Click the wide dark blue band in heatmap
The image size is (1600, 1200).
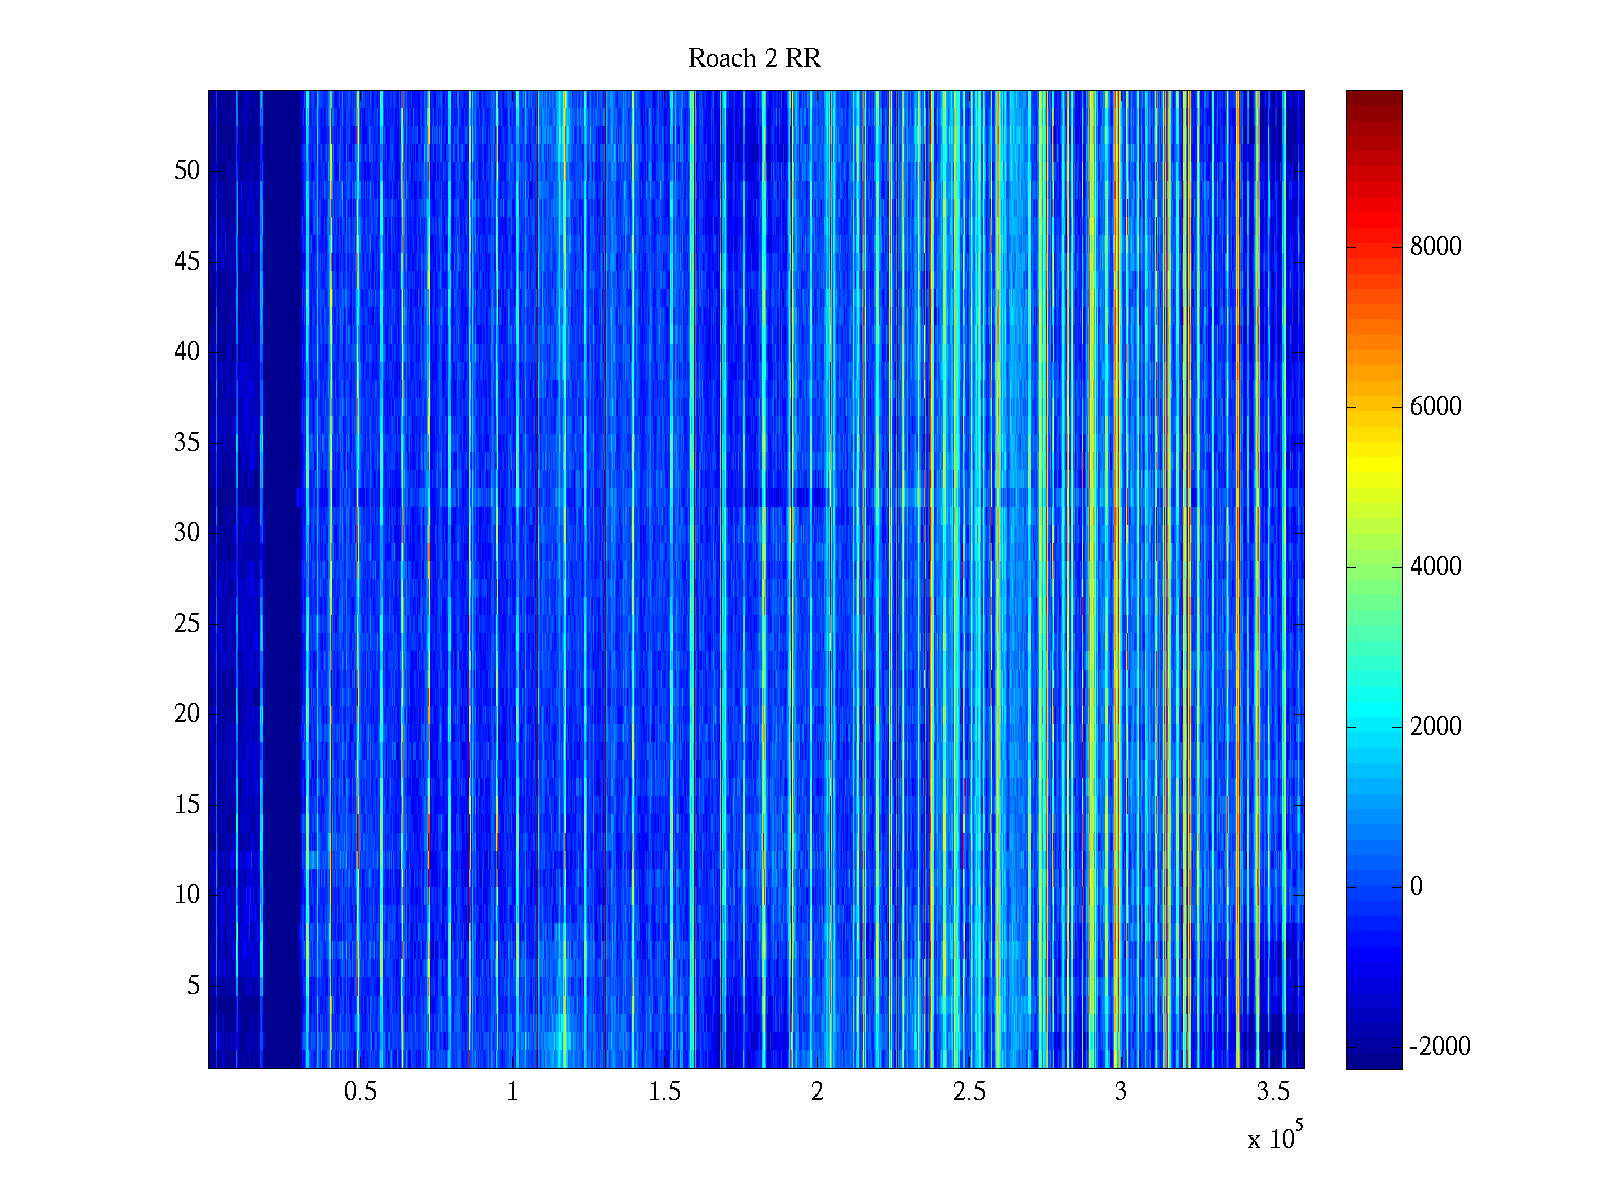tap(284, 580)
